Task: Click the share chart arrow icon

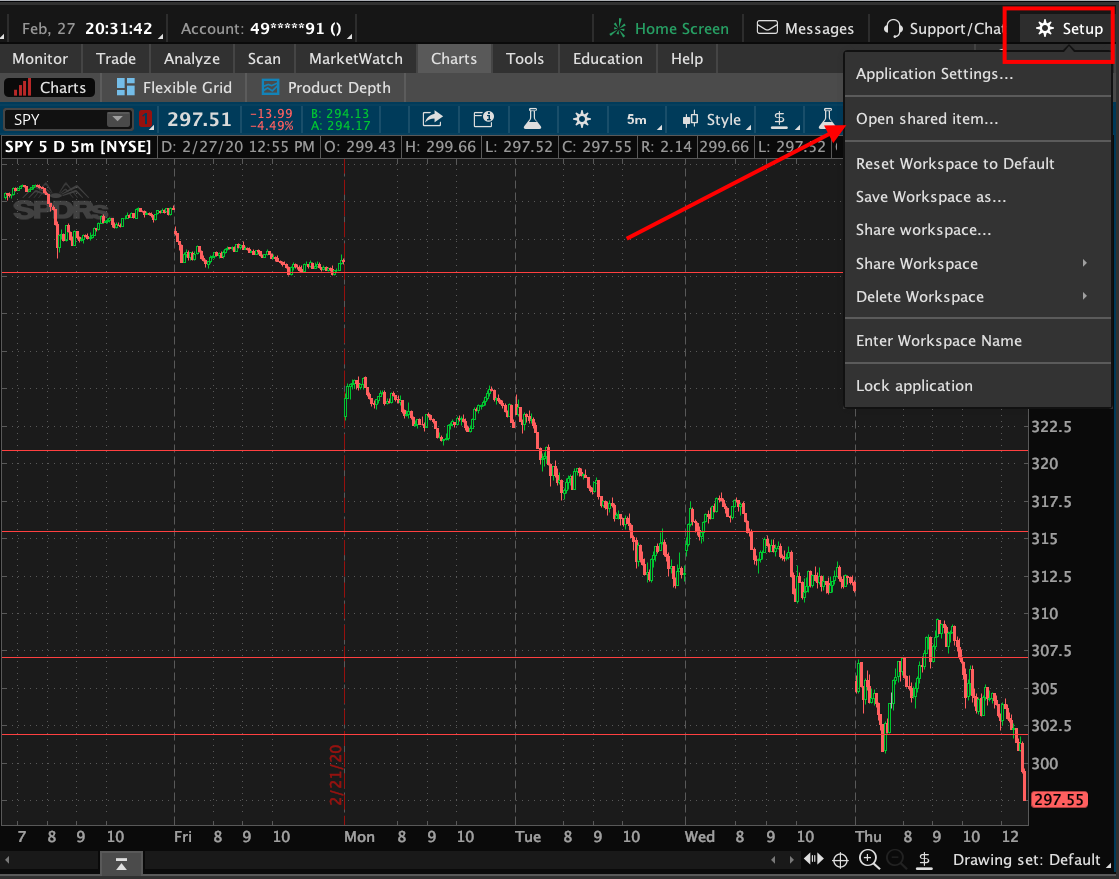Action: pos(432,120)
